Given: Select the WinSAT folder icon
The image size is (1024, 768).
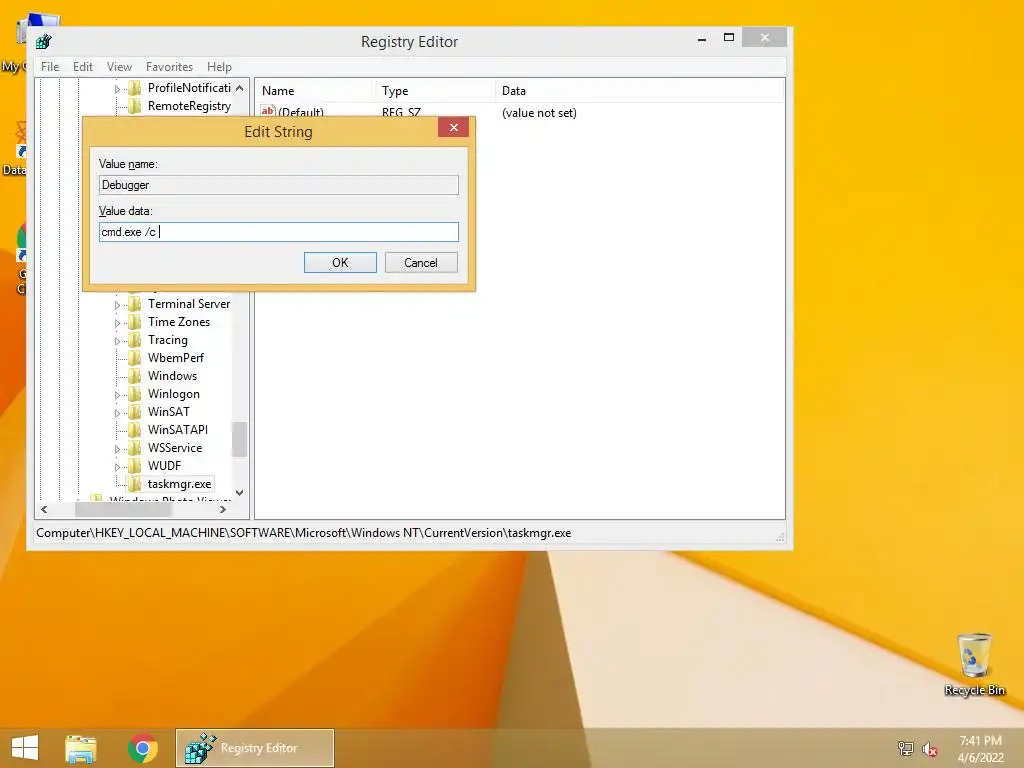Looking at the screenshot, I should 135,411.
